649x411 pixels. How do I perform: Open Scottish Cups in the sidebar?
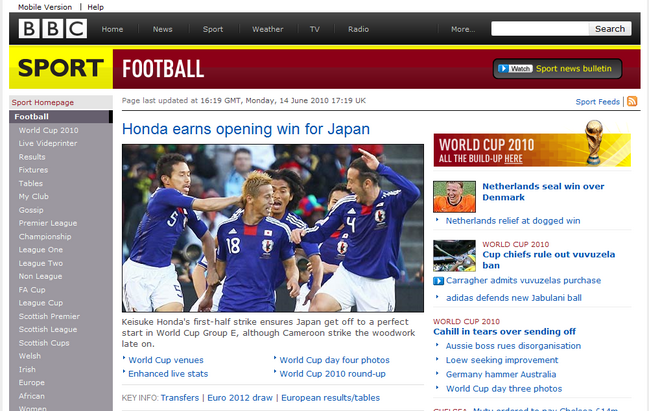[x=44, y=343]
